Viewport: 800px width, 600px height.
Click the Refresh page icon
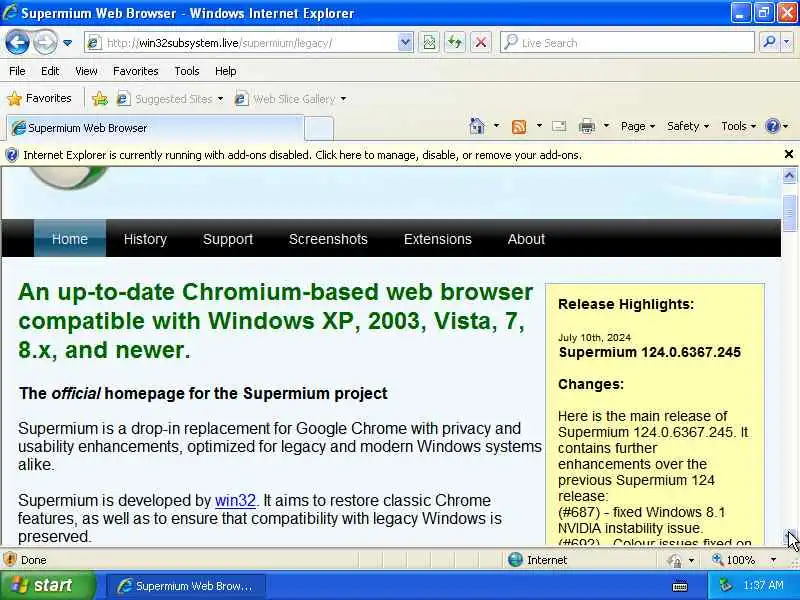(455, 43)
